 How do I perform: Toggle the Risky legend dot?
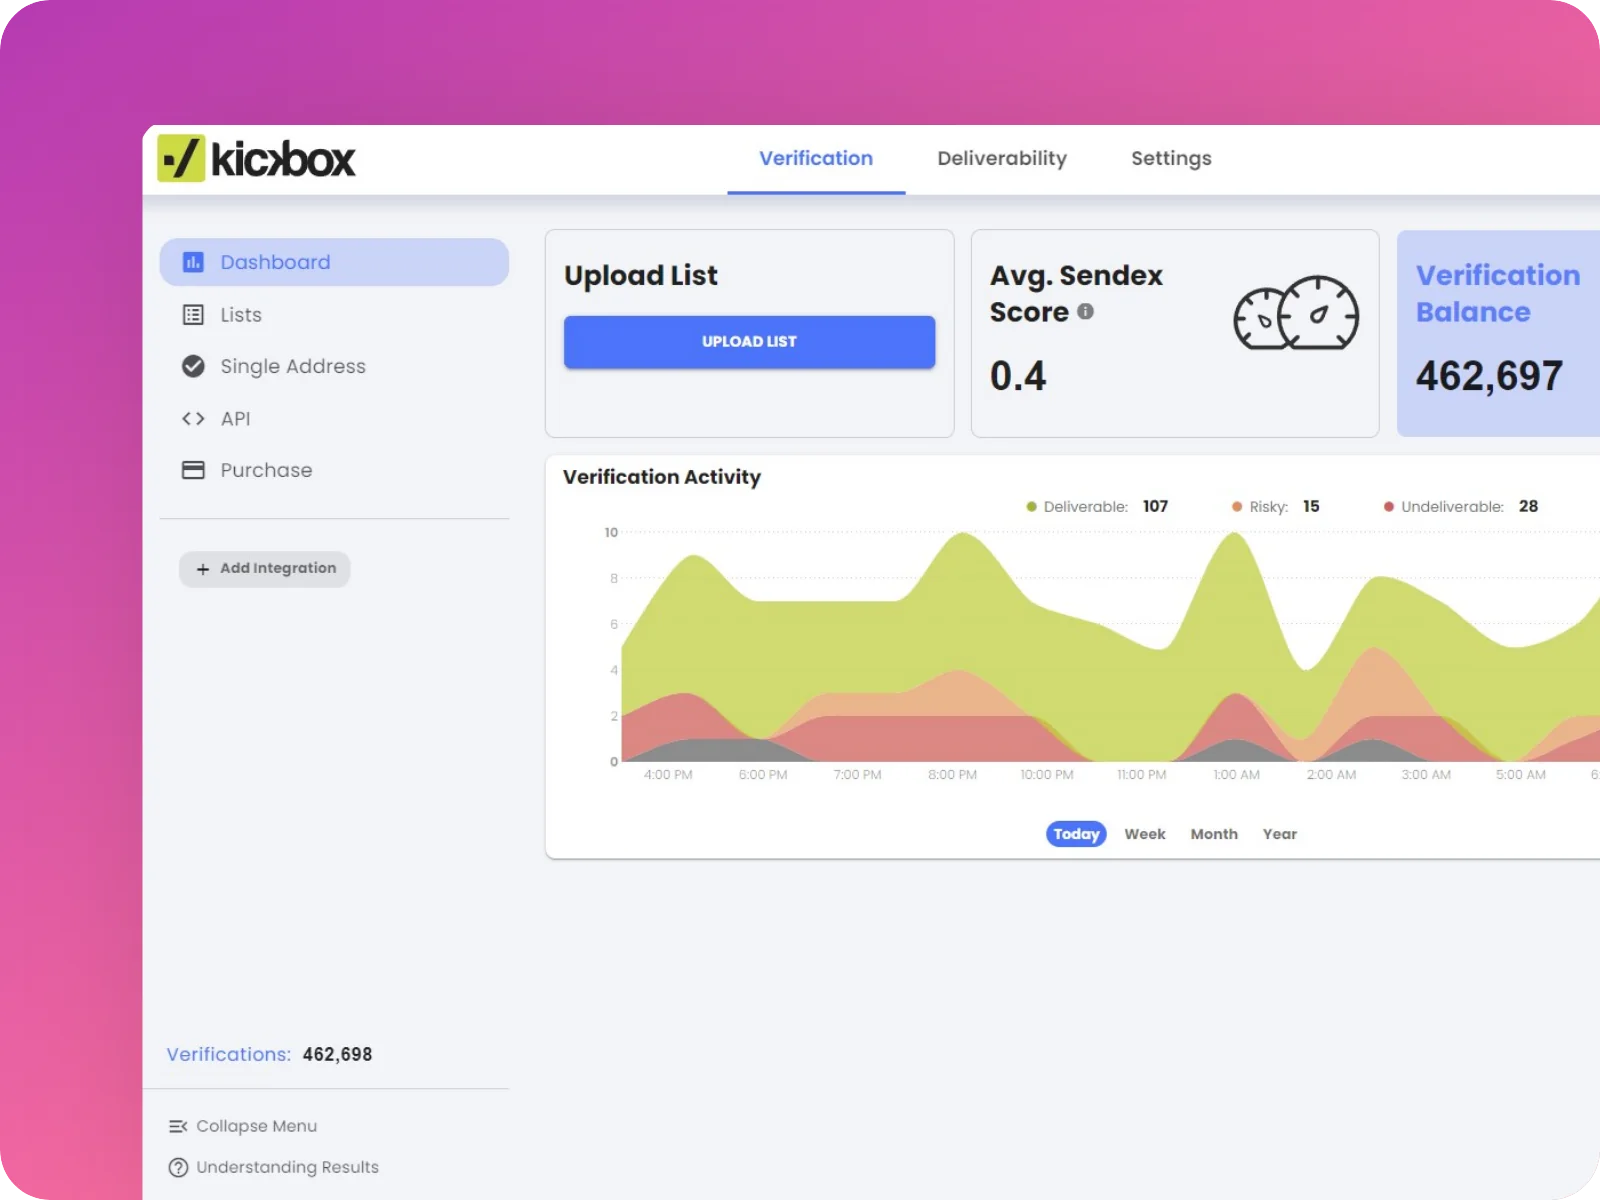pyautogui.click(x=1237, y=507)
